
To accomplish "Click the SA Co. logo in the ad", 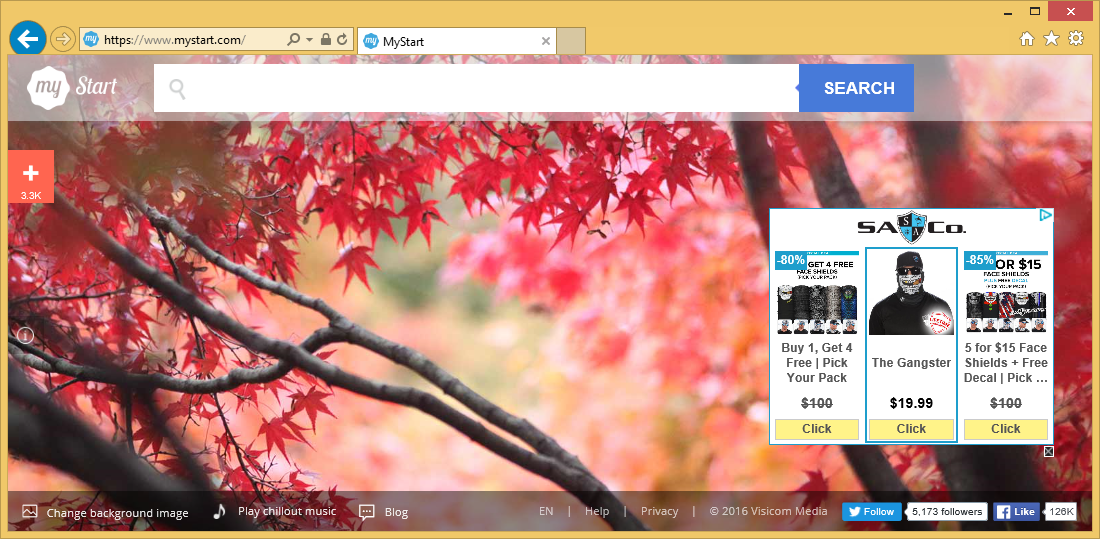I will click(911, 227).
